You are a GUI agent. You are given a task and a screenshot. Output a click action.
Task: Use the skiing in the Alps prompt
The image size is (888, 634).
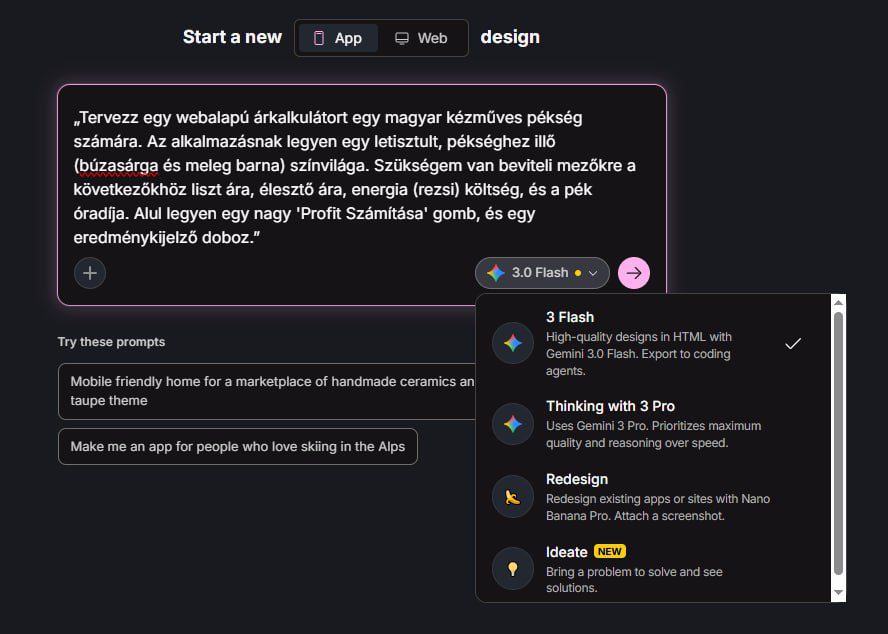(x=238, y=446)
